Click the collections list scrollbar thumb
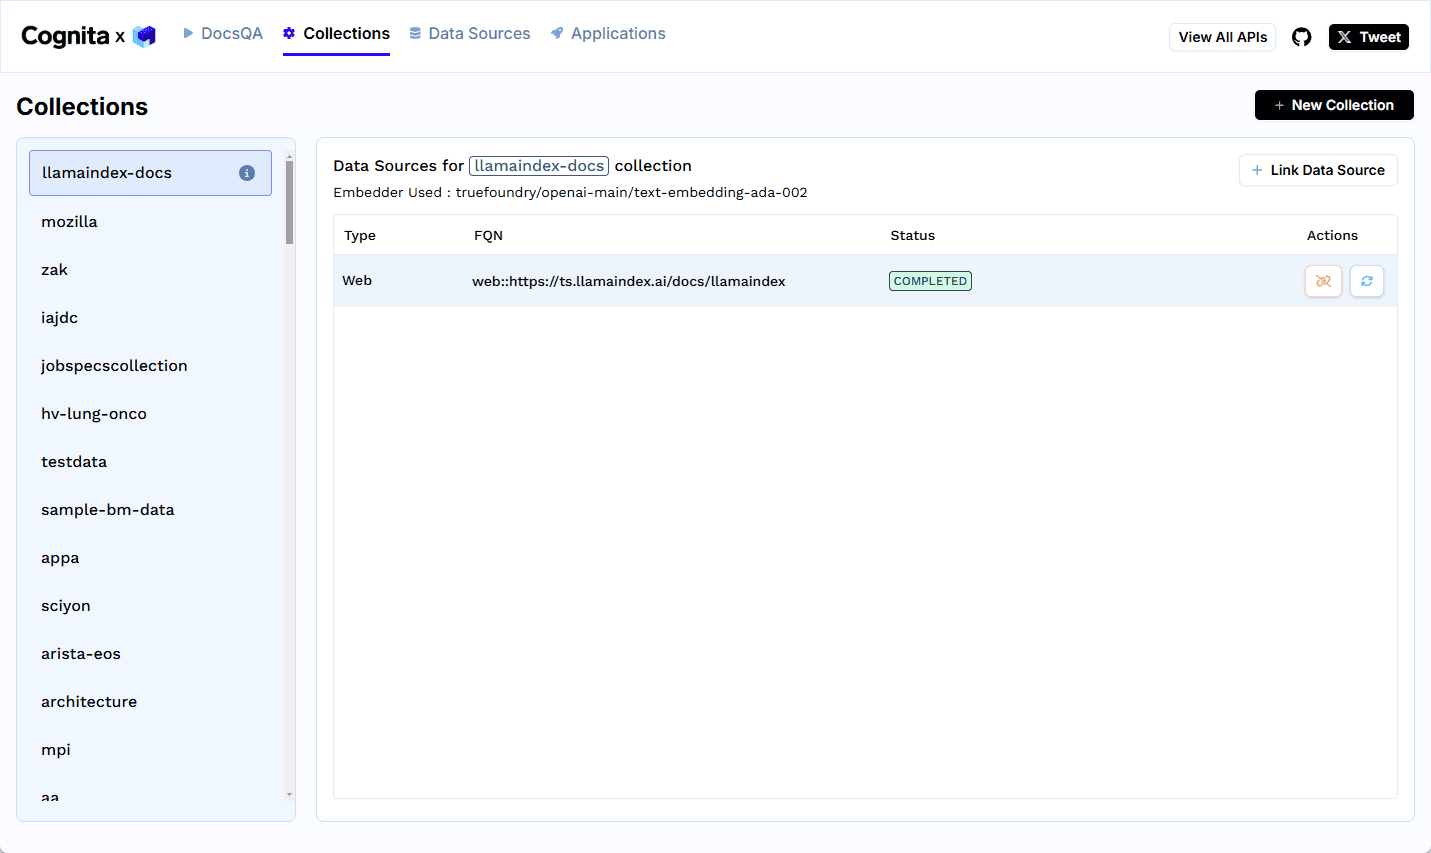Image resolution: width=1431 pixels, height=853 pixels. (x=289, y=202)
